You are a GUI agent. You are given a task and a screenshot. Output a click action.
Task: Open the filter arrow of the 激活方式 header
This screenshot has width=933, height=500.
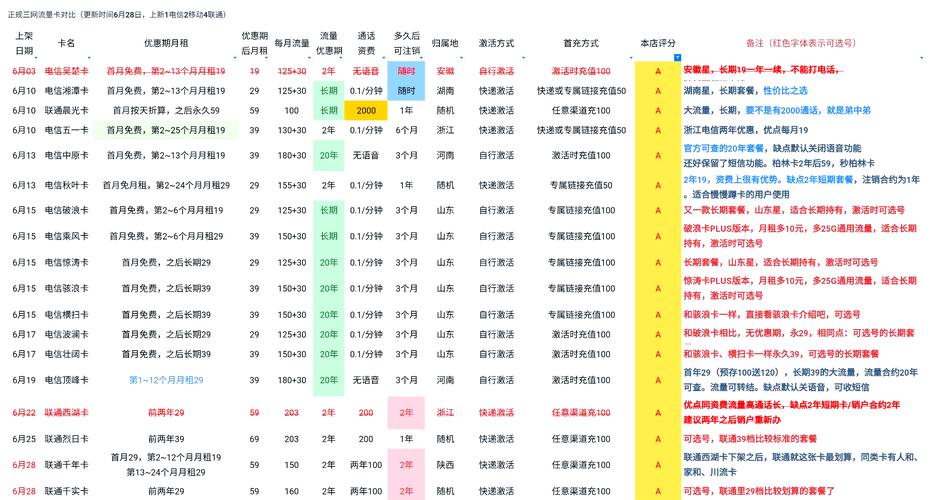point(524,58)
